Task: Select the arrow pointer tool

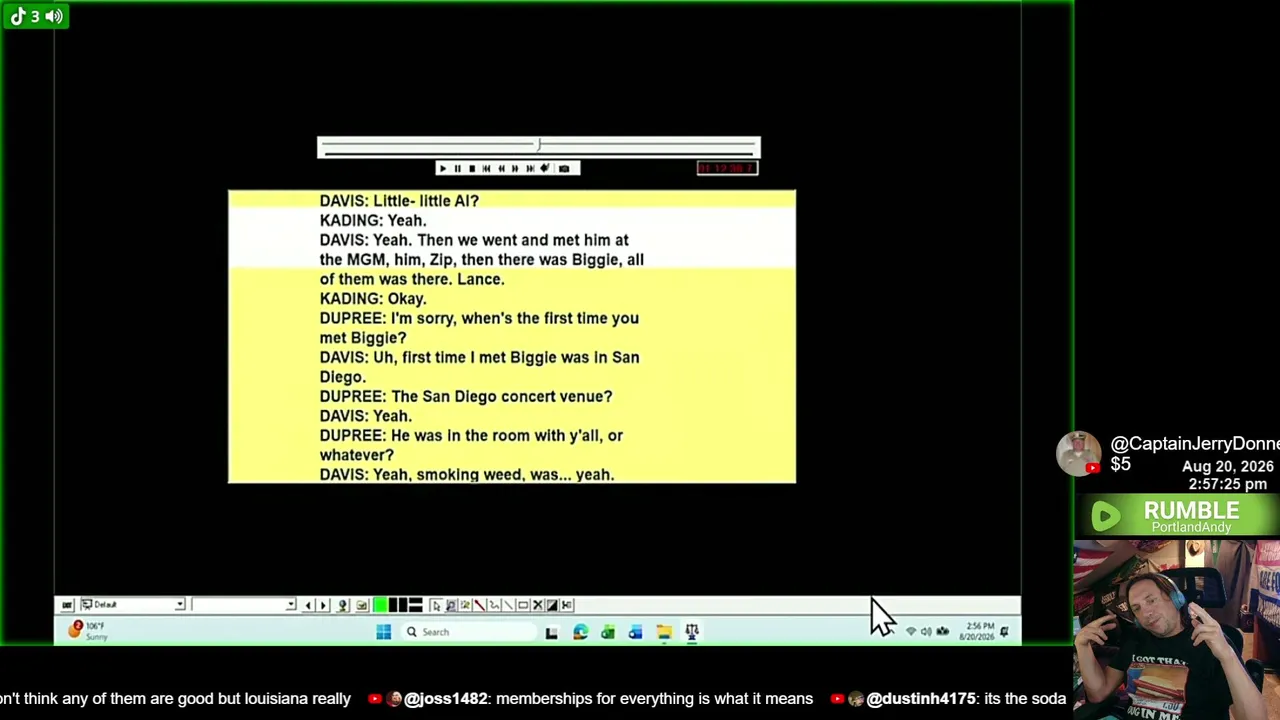Action: [x=435, y=604]
